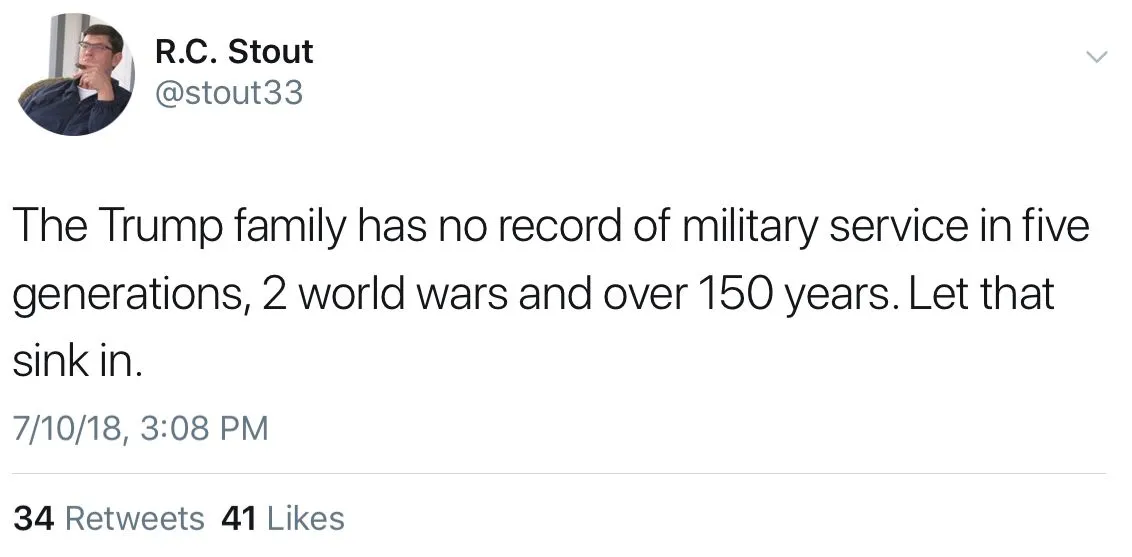Open the @stout33 handle link
Screen dimensions: 1132x557
(229, 94)
